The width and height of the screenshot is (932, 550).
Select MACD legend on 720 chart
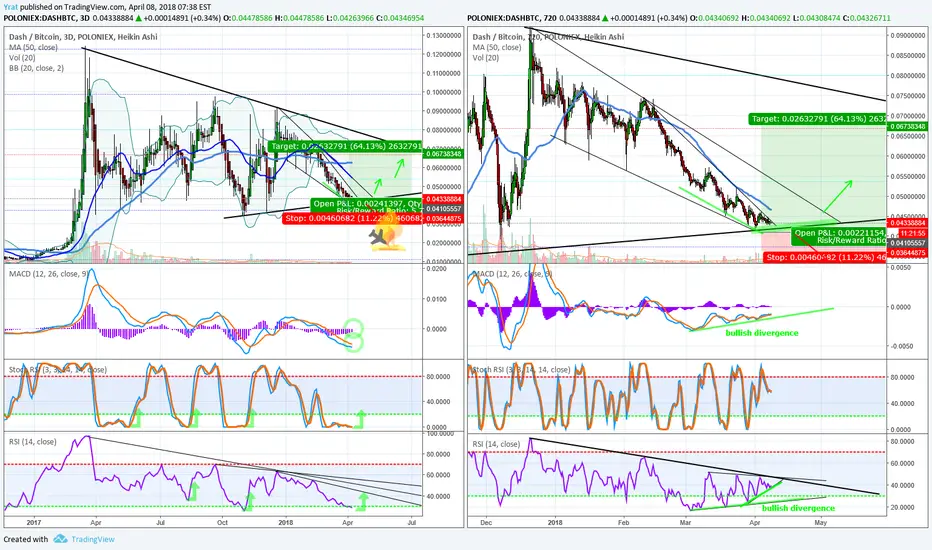tap(512, 274)
